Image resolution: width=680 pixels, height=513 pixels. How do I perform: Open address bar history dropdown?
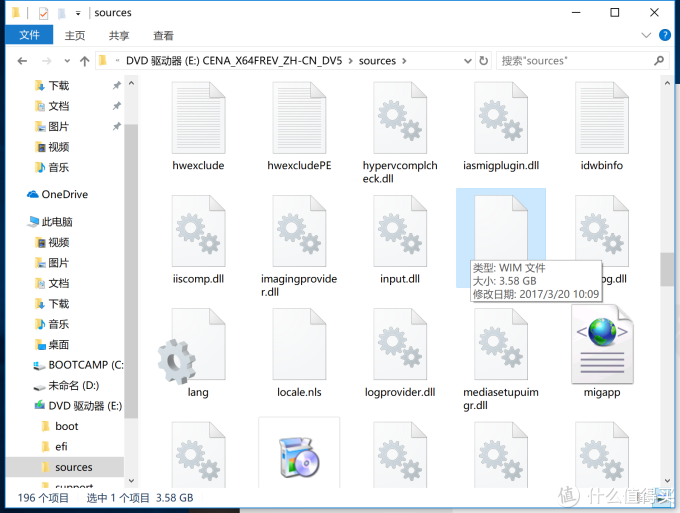pos(468,61)
